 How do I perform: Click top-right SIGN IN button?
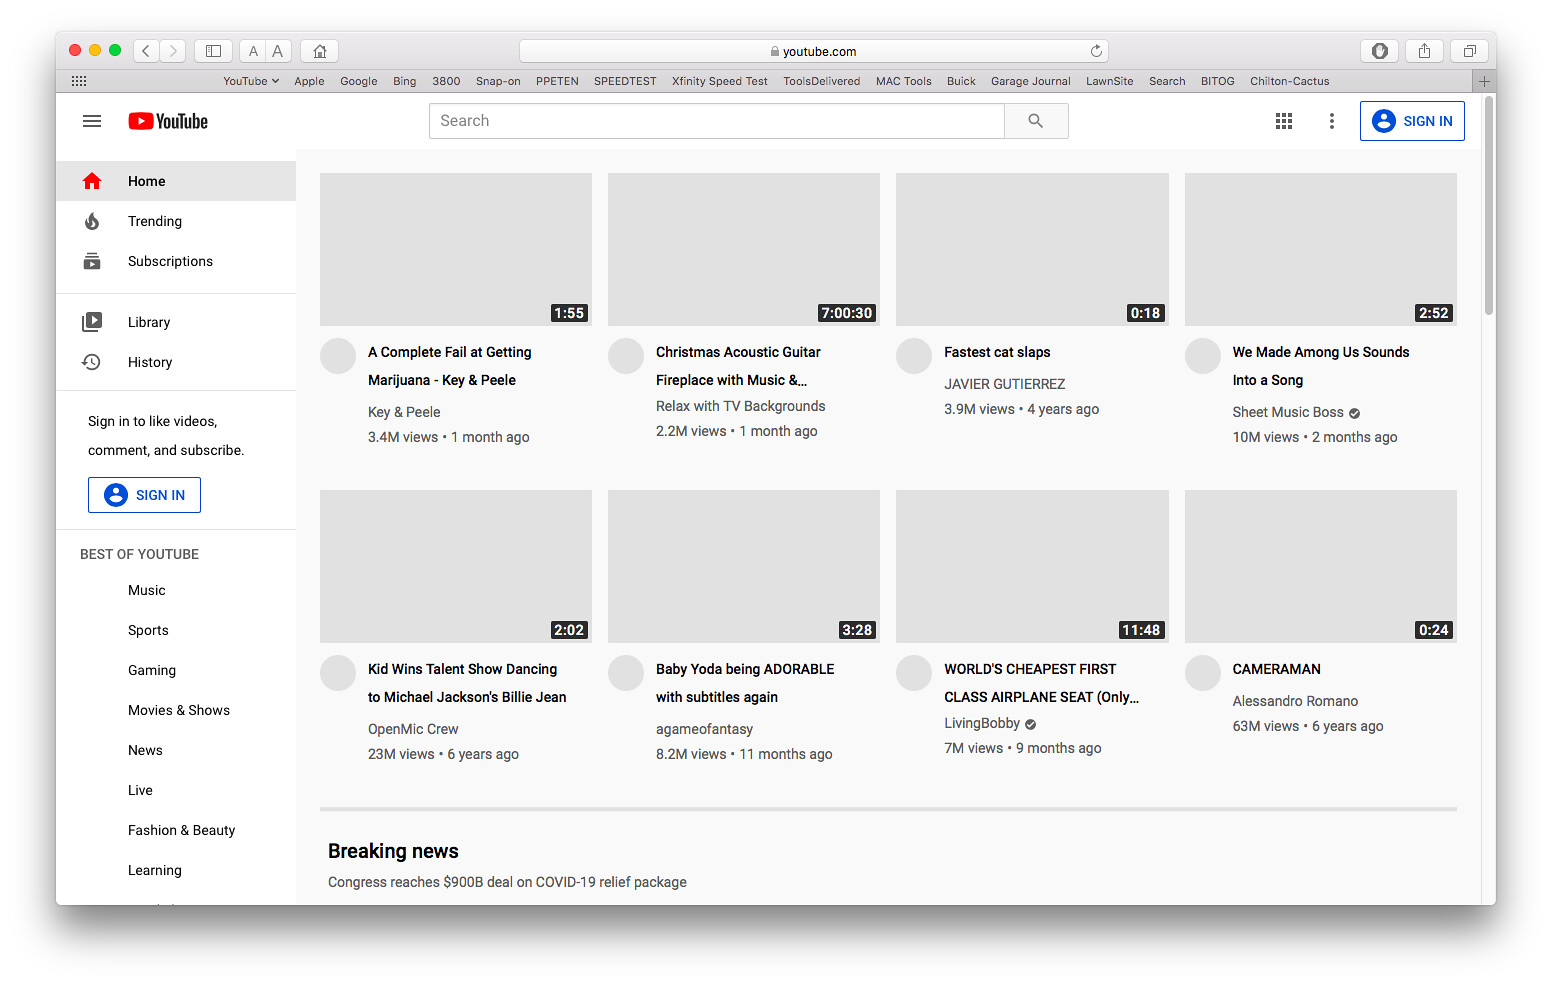click(1412, 121)
